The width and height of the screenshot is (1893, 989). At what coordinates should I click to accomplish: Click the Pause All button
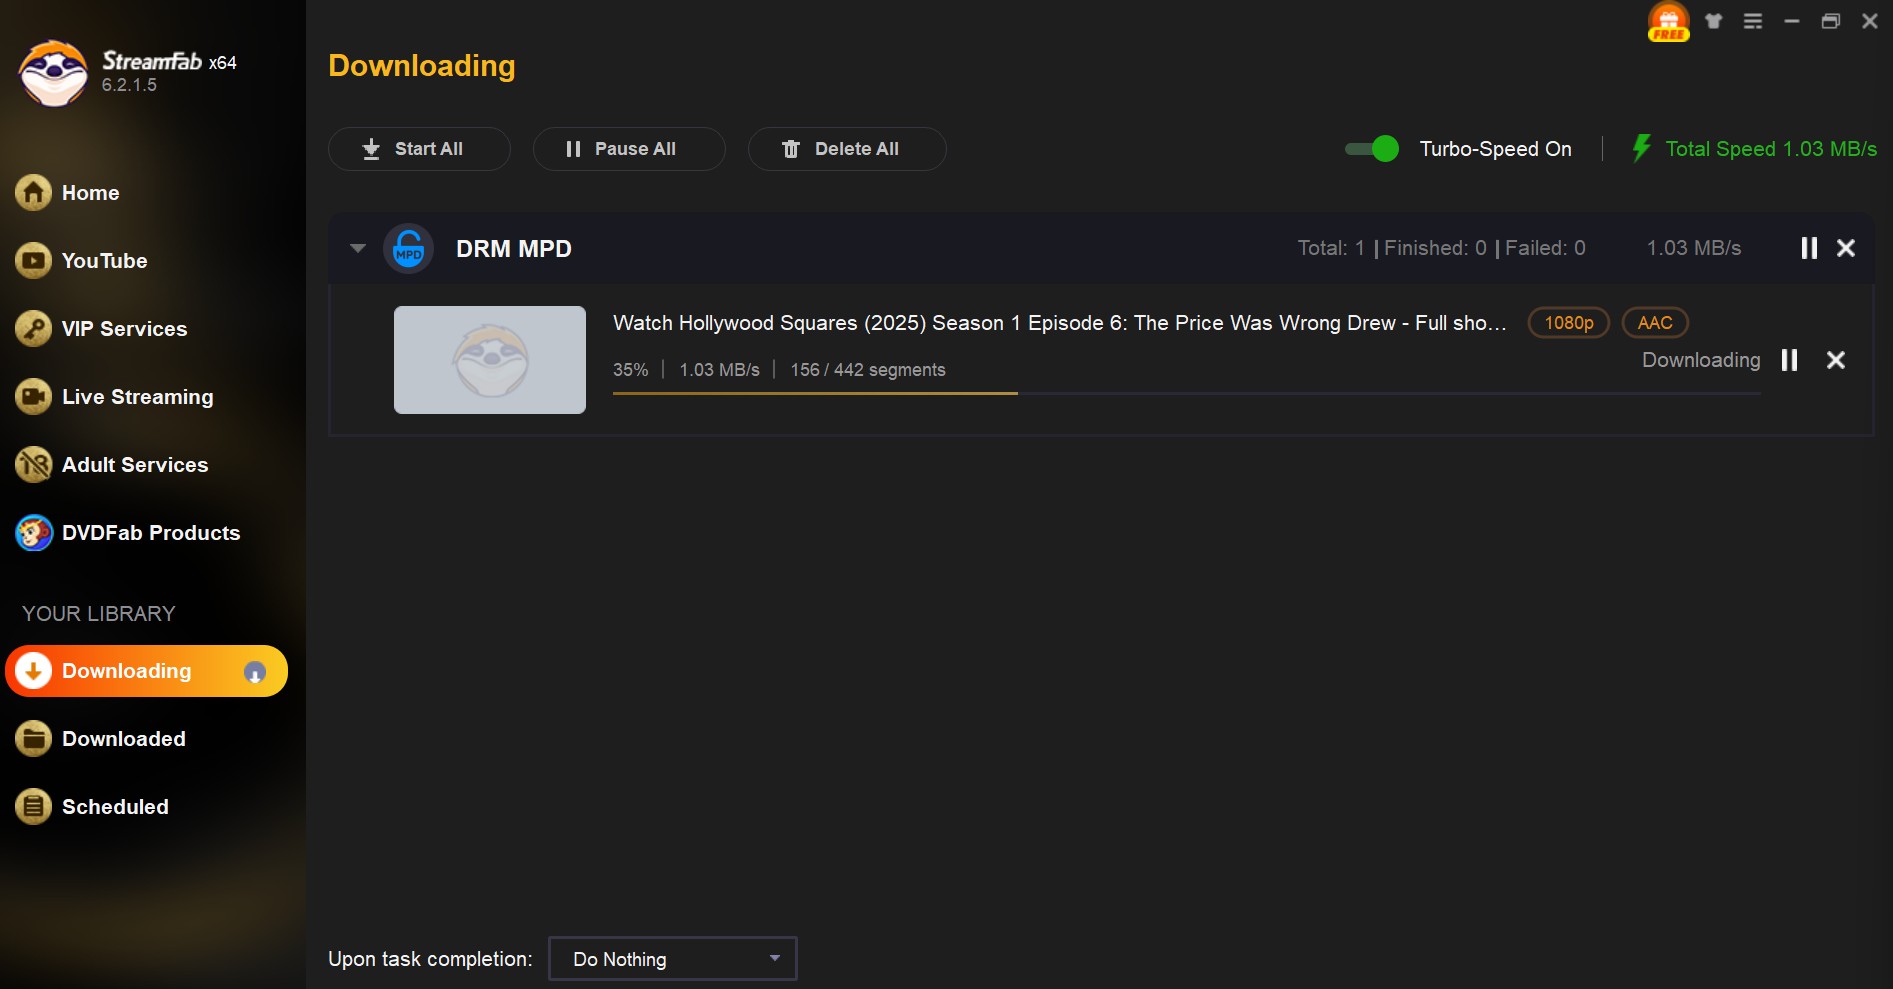pyautogui.click(x=629, y=149)
